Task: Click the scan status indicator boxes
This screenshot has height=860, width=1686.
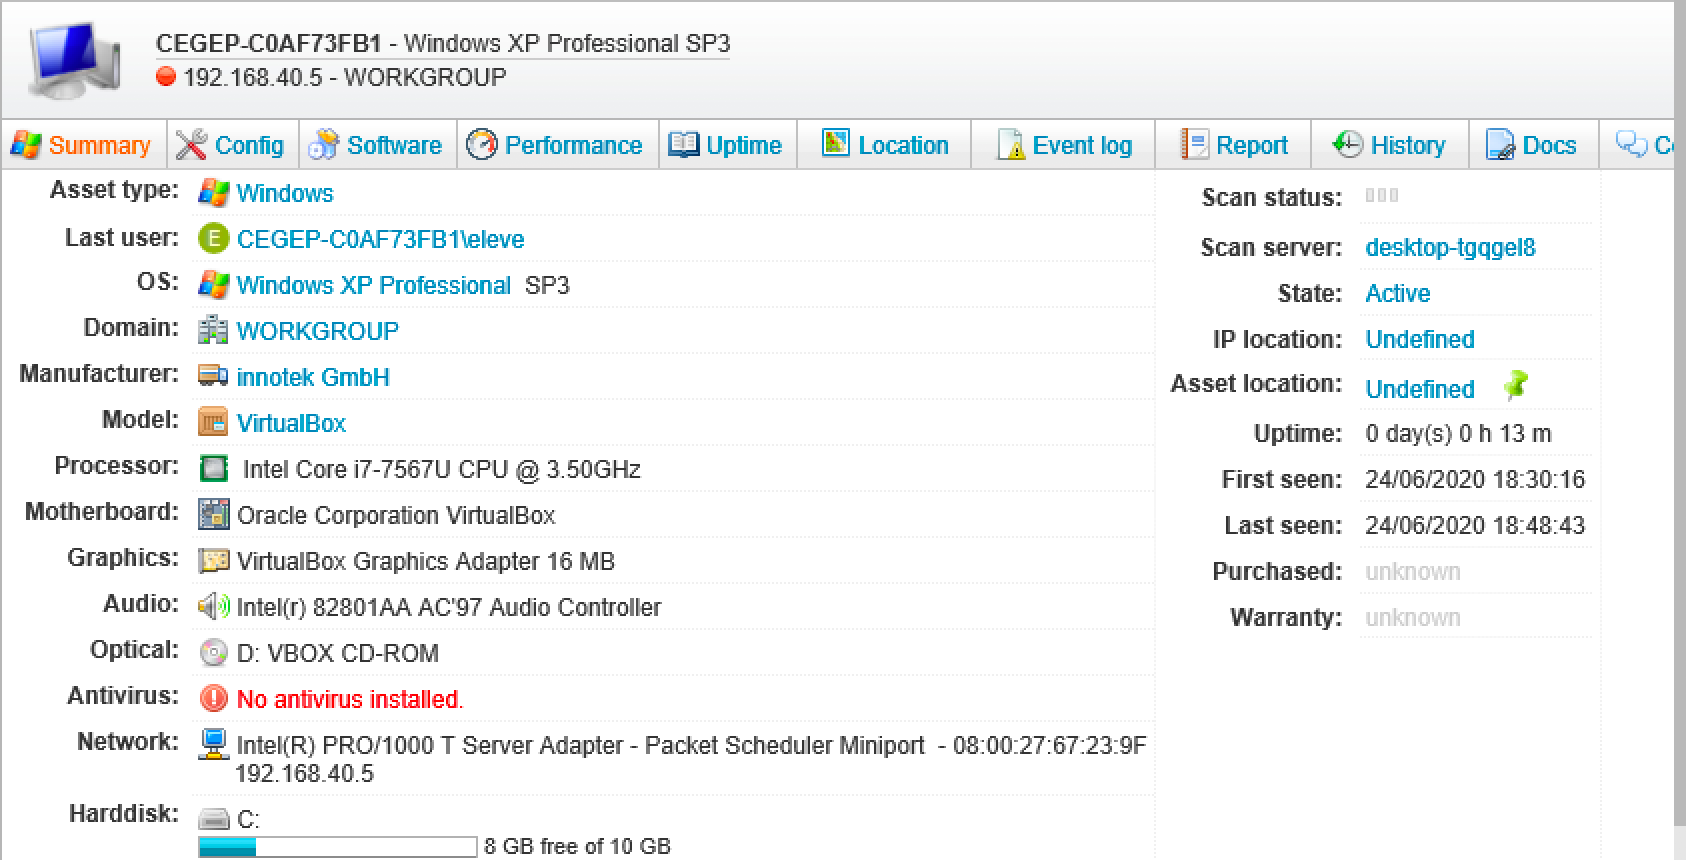Action: pyautogui.click(x=1382, y=195)
